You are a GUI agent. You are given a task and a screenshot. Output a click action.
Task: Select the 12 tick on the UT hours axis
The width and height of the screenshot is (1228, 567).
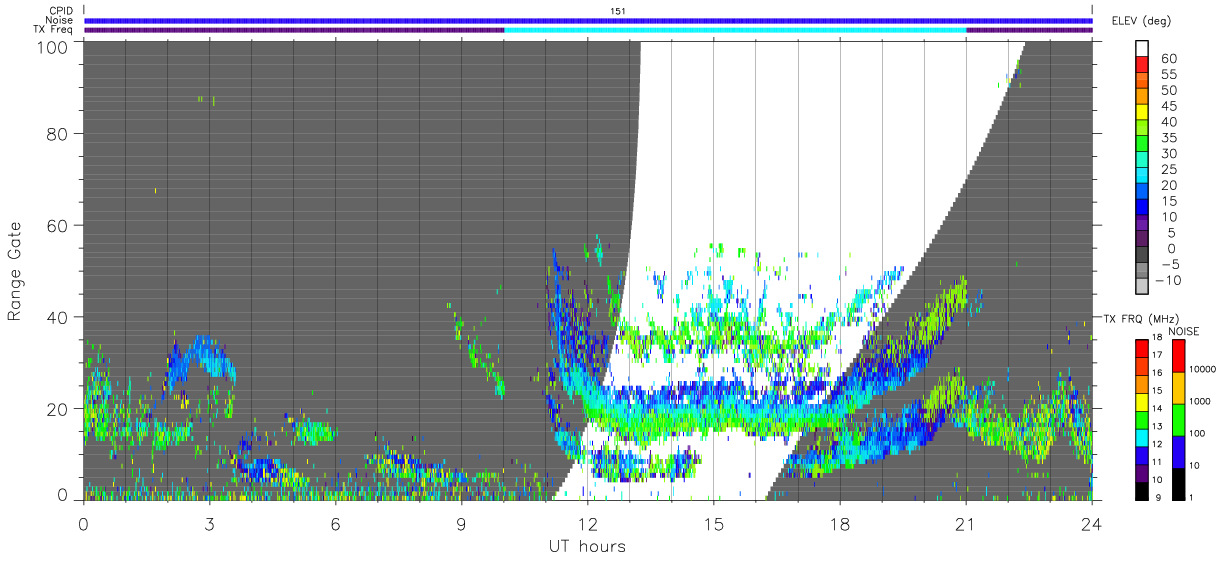[x=588, y=522]
